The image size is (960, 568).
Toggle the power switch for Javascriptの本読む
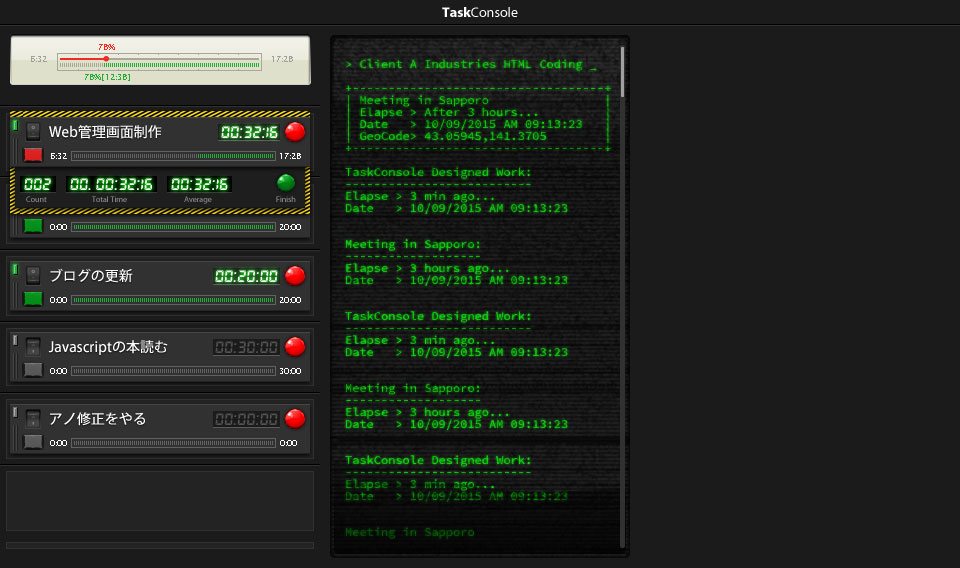tap(33, 347)
